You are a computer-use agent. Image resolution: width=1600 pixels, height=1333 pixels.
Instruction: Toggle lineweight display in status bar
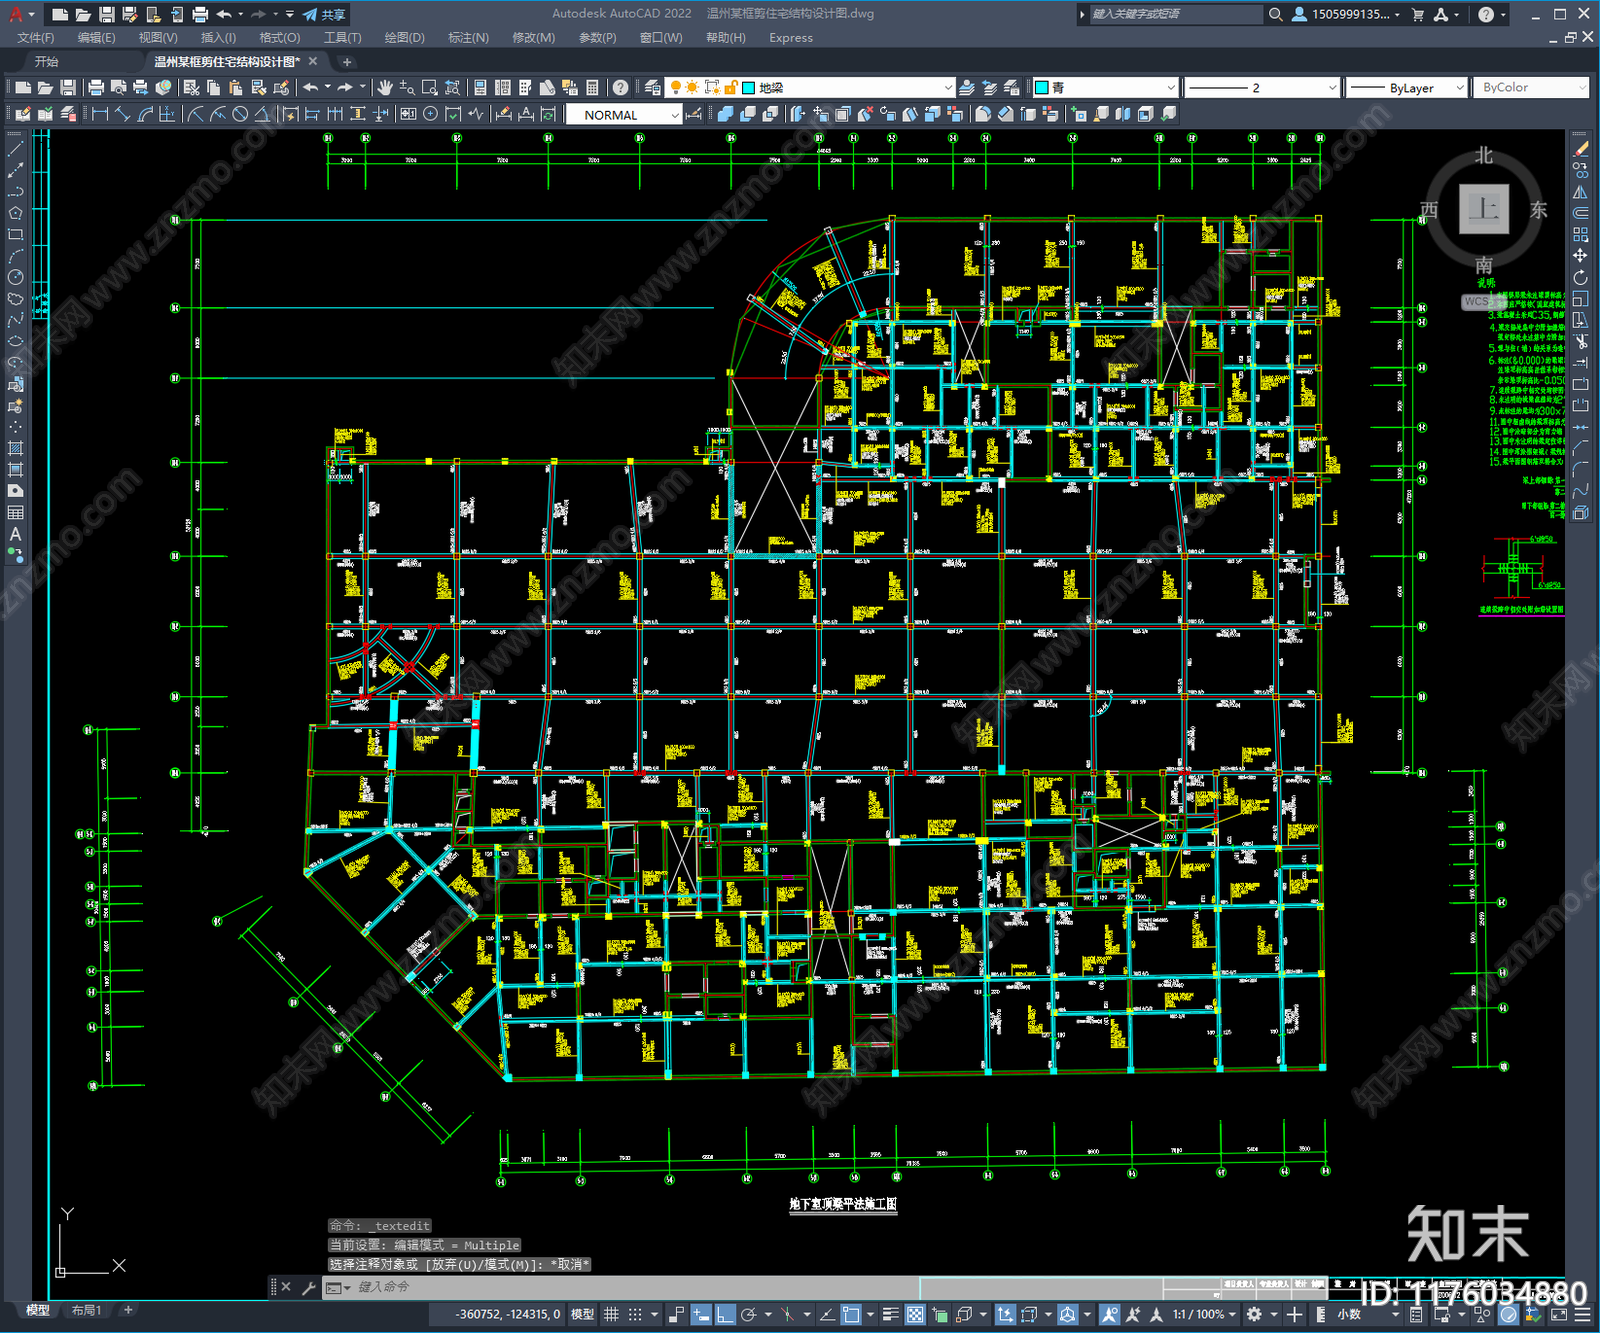pos(890,1314)
